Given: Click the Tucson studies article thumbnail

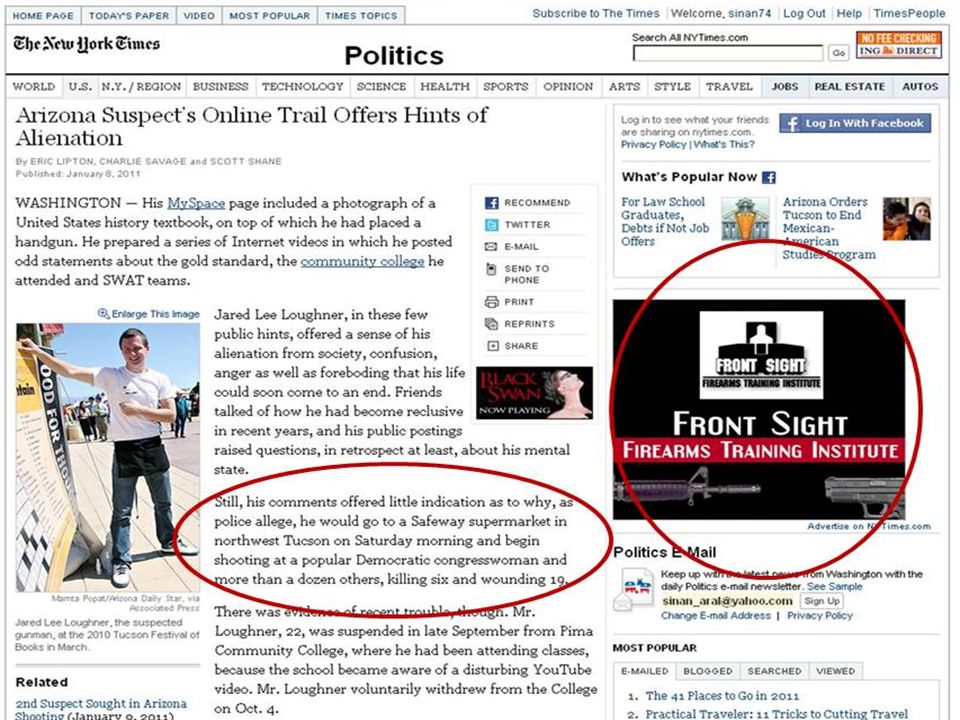Looking at the screenshot, I should coord(907,219).
